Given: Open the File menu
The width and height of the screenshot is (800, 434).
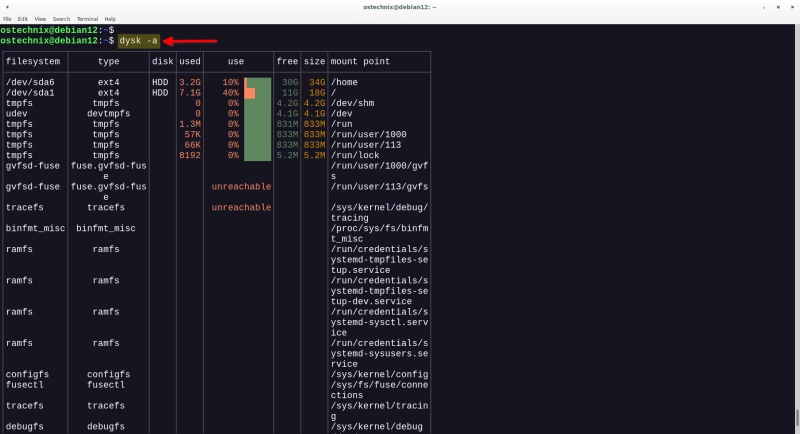Looking at the screenshot, I should [x=7, y=19].
